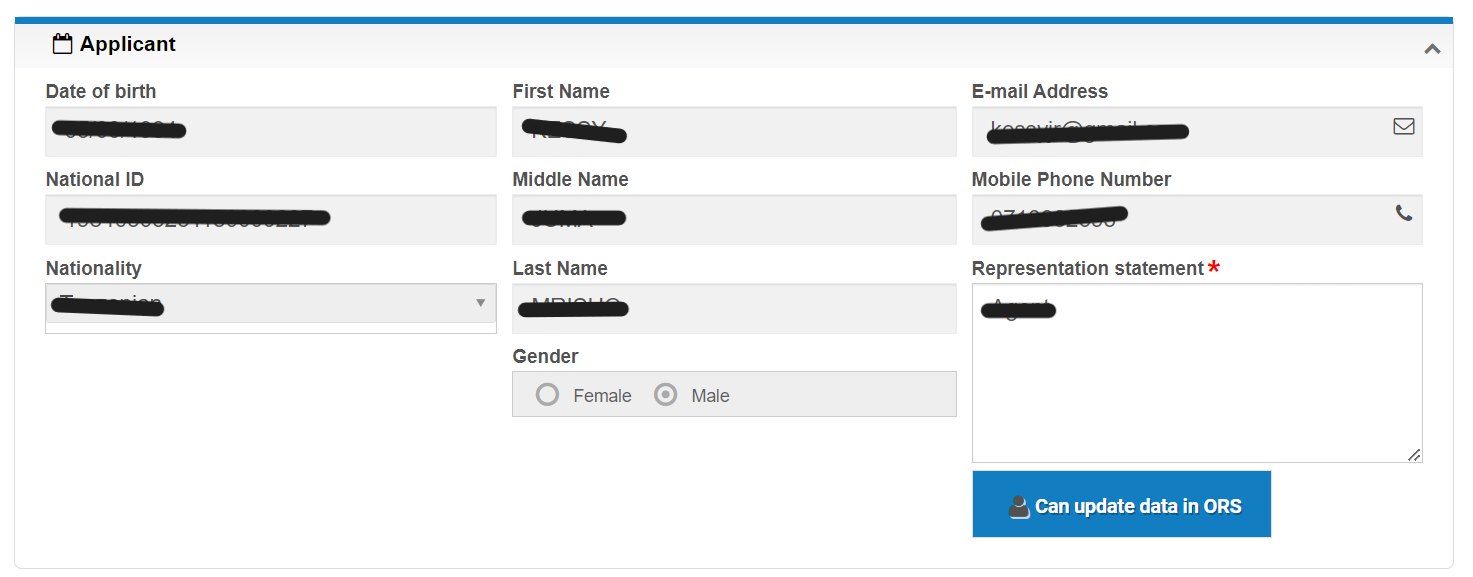This screenshot has height=577, width=1473.
Task: Open the Nationality dropdown
Action: [x=270, y=305]
